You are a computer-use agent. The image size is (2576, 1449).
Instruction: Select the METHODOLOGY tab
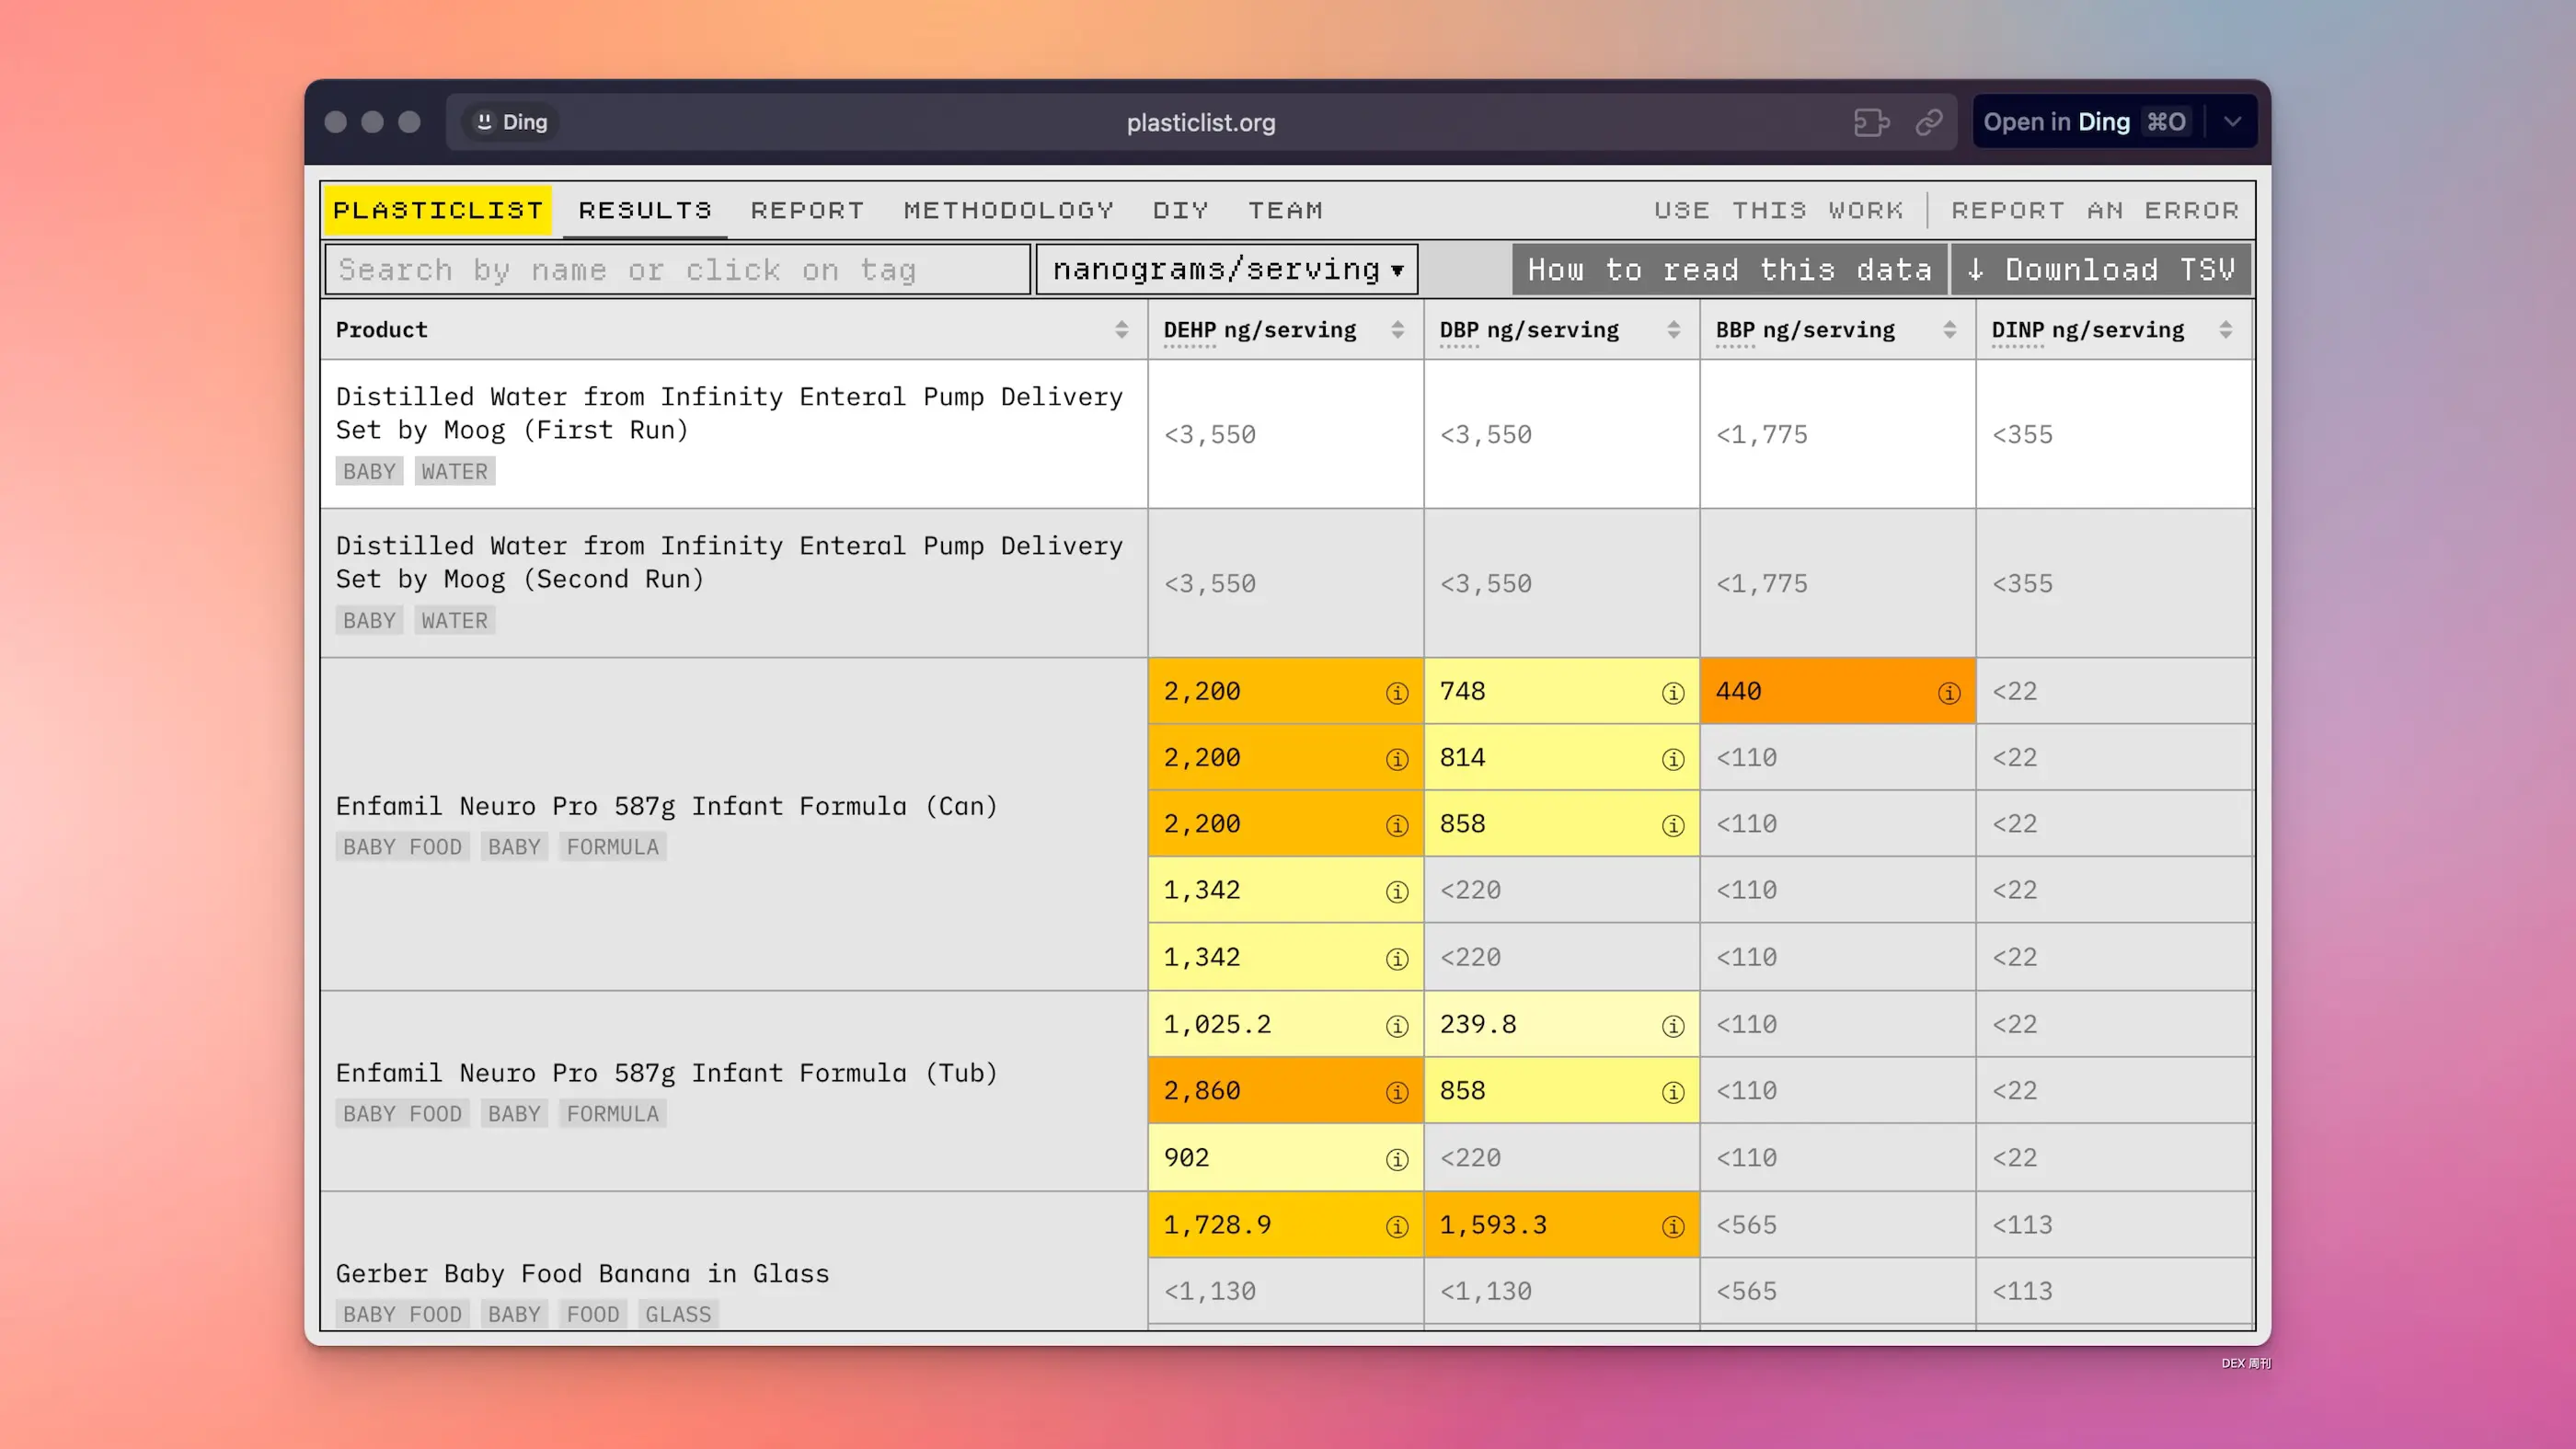(x=1008, y=209)
